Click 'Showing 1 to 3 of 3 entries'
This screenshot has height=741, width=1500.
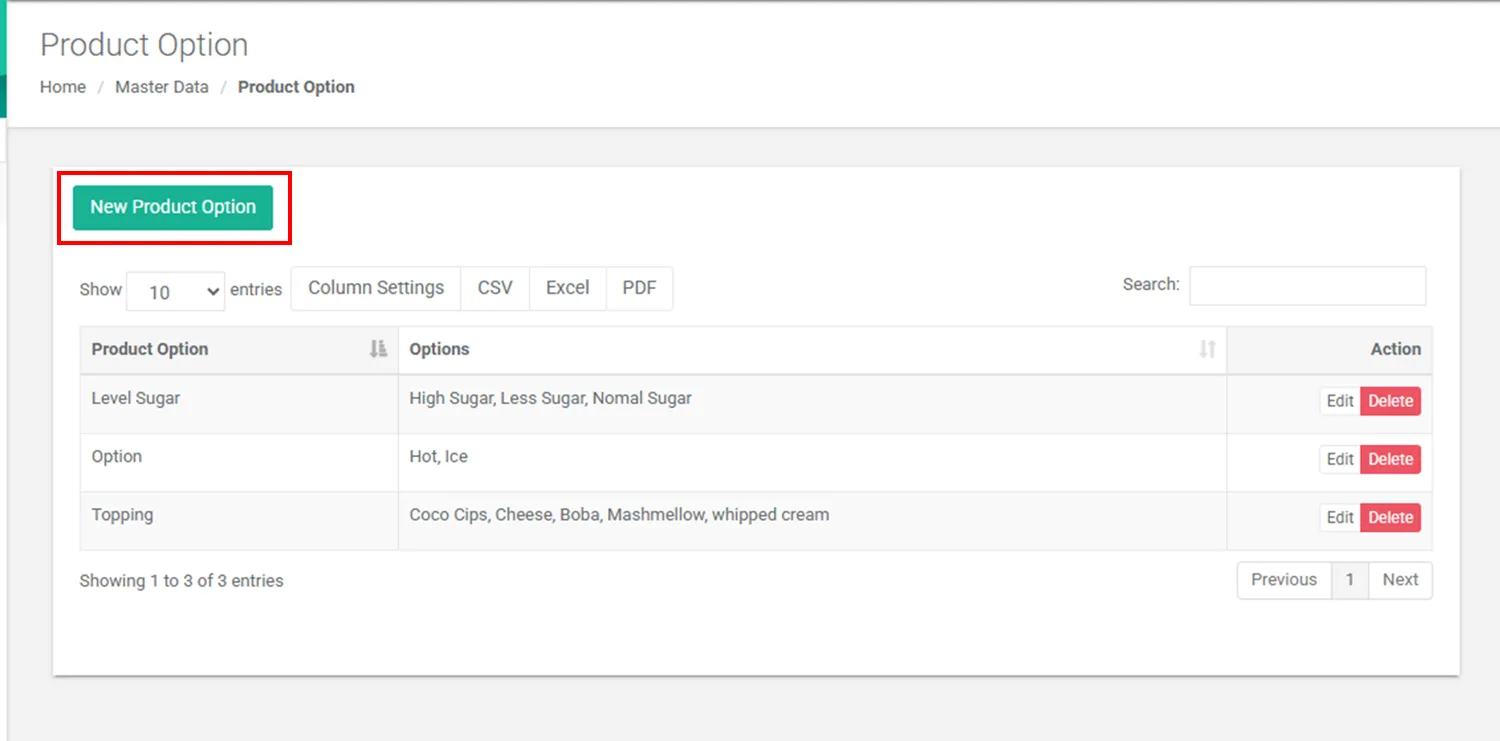(x=182, y=581)
